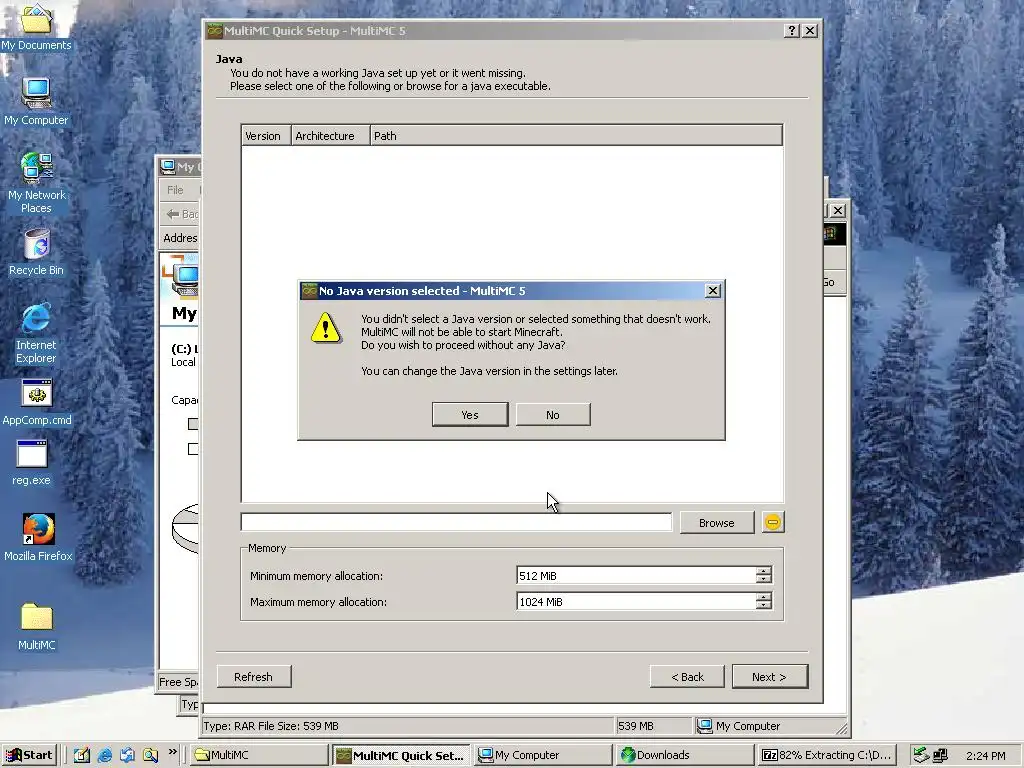
Task: Click the Browse button for java executable
Action: 716,522
